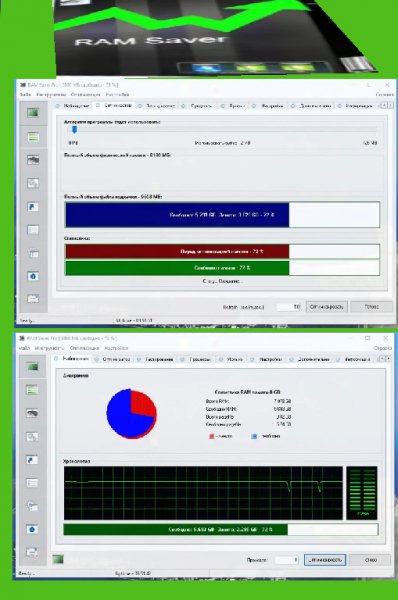
Task: Click green freed-memory bar in slider window
Action: [x=223, y=268]
